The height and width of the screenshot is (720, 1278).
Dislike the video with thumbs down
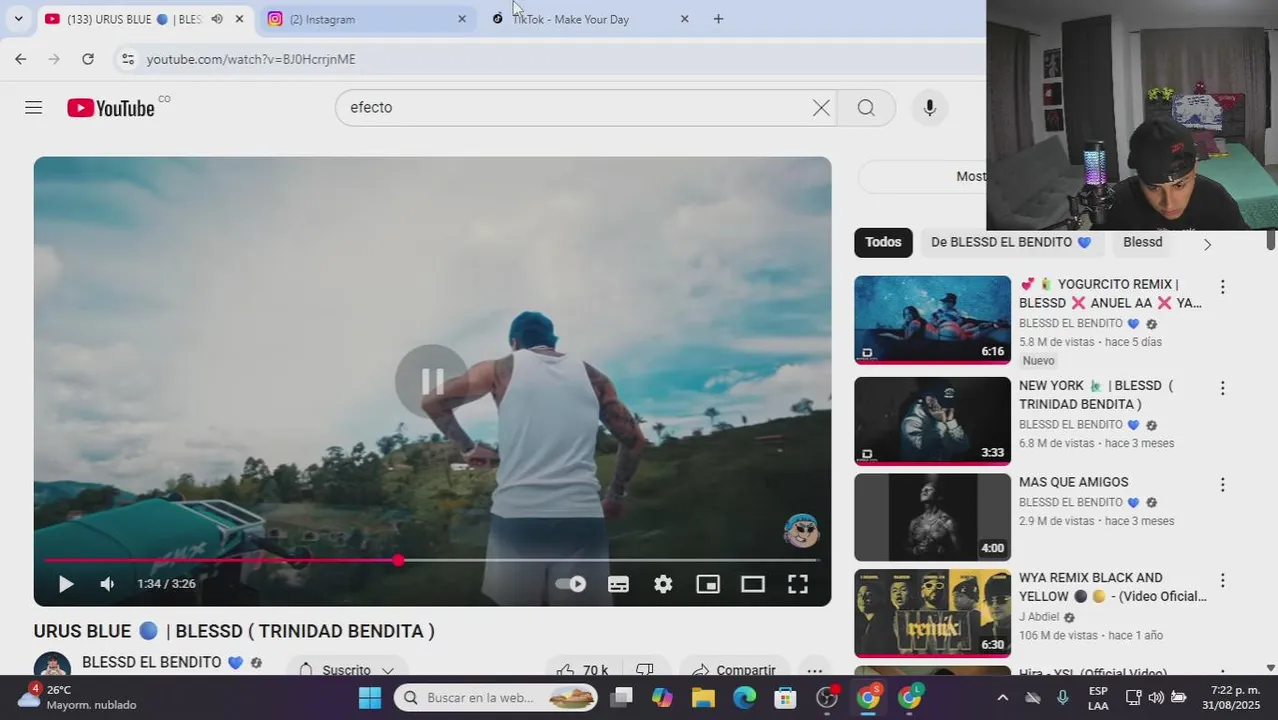645,669
